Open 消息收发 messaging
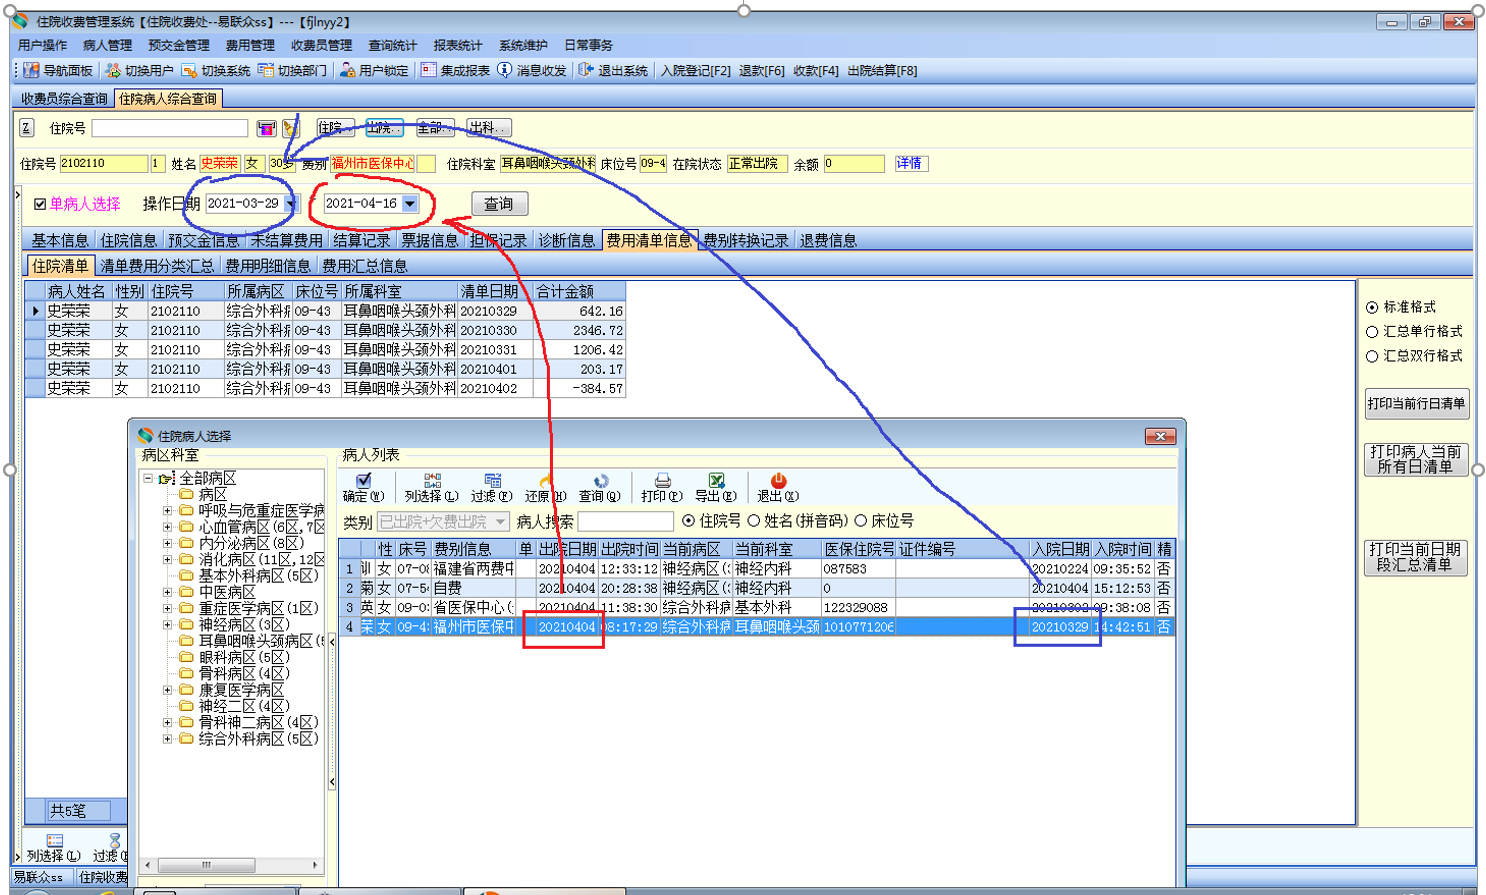The height and width of the screenshot is (895, 1486). (532, 70)
